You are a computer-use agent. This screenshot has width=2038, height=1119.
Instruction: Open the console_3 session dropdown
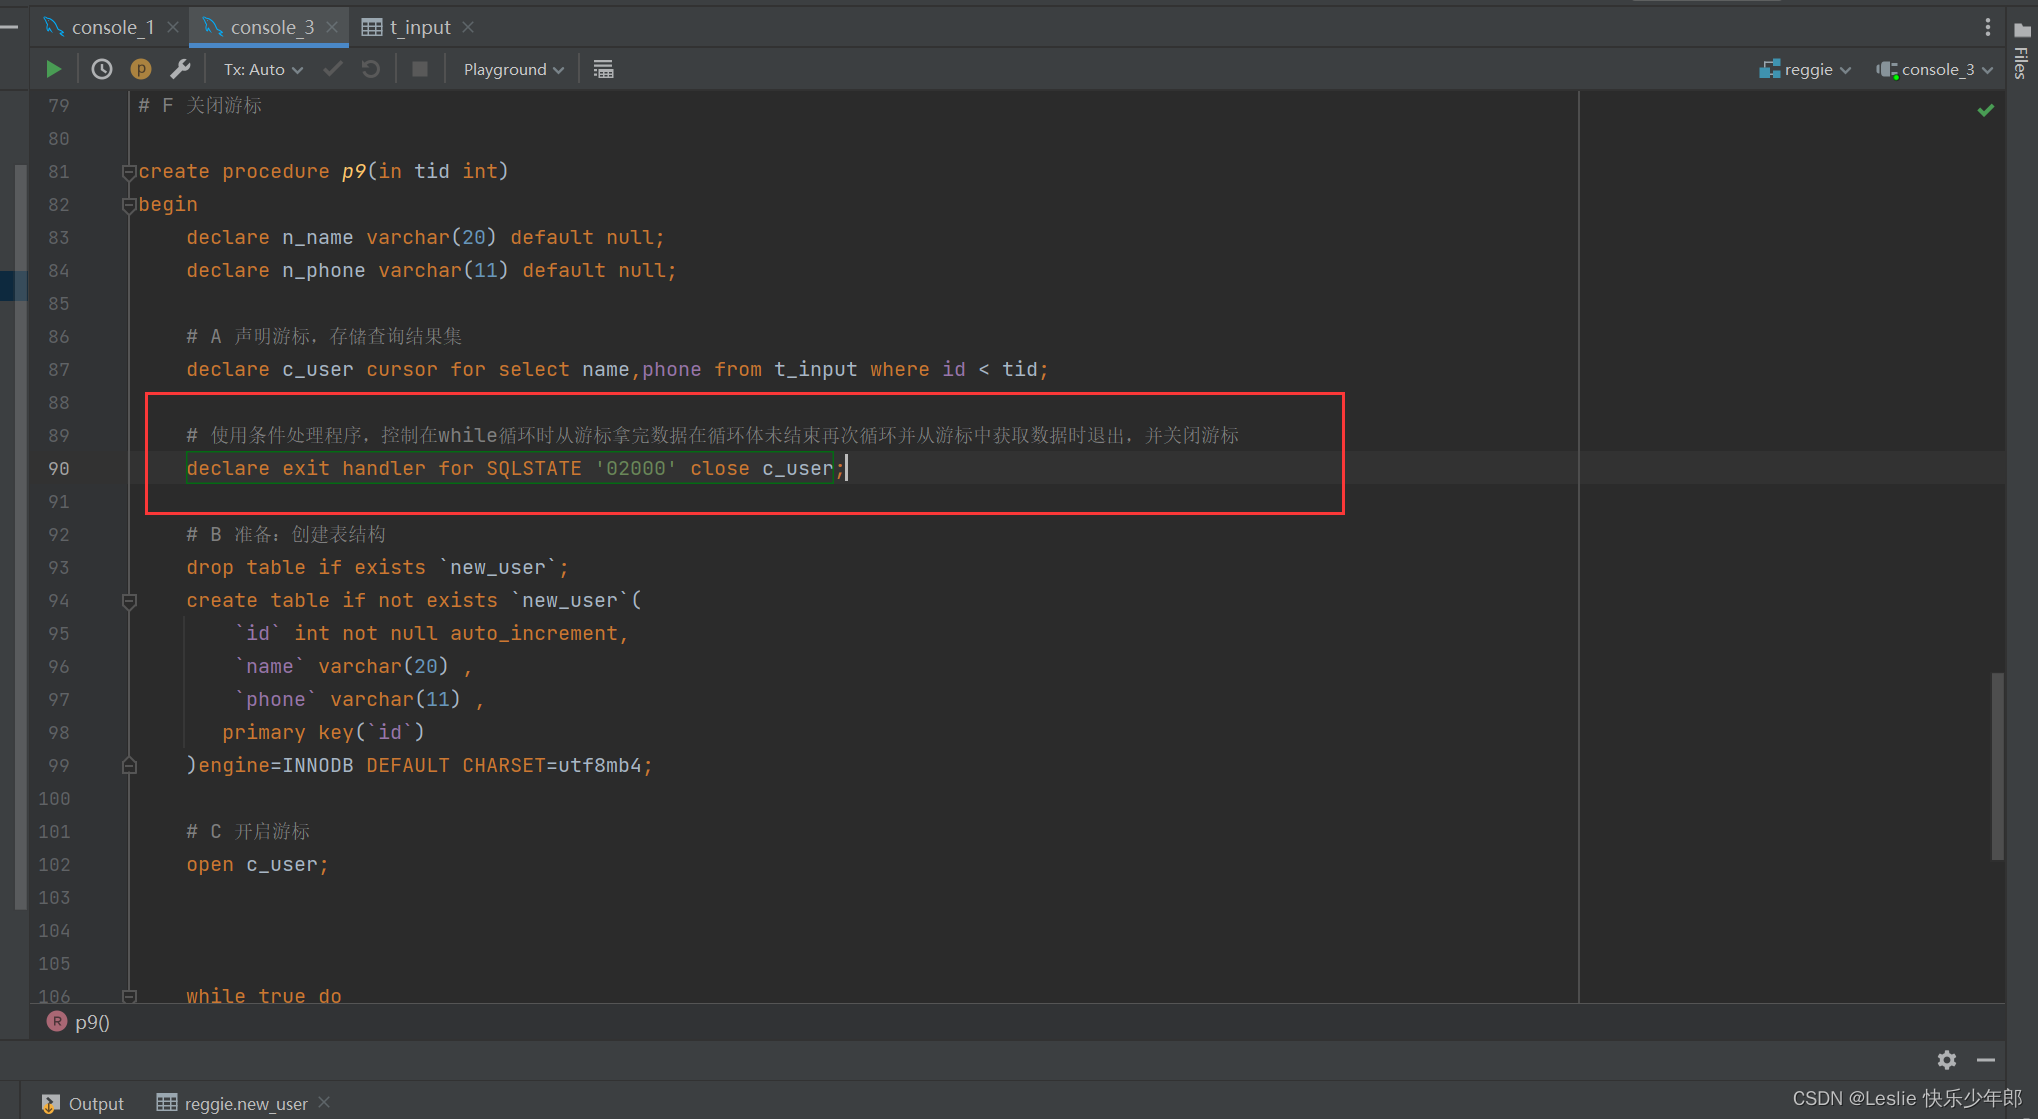[1935, 69]
